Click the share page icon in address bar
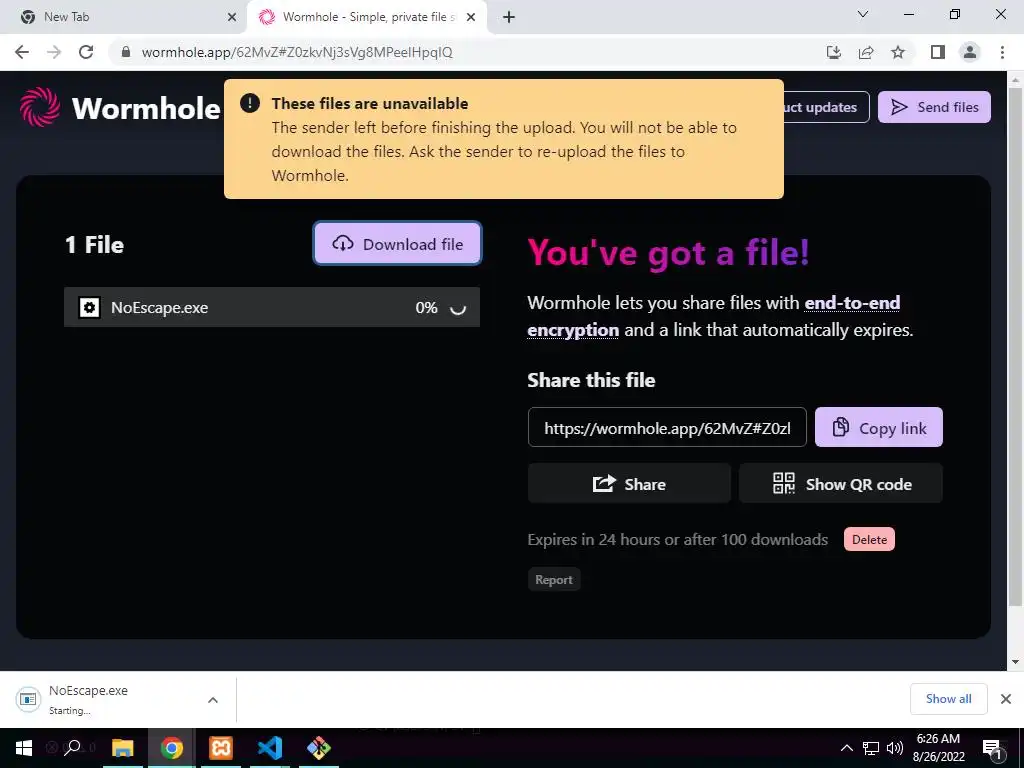 (866, 52)
